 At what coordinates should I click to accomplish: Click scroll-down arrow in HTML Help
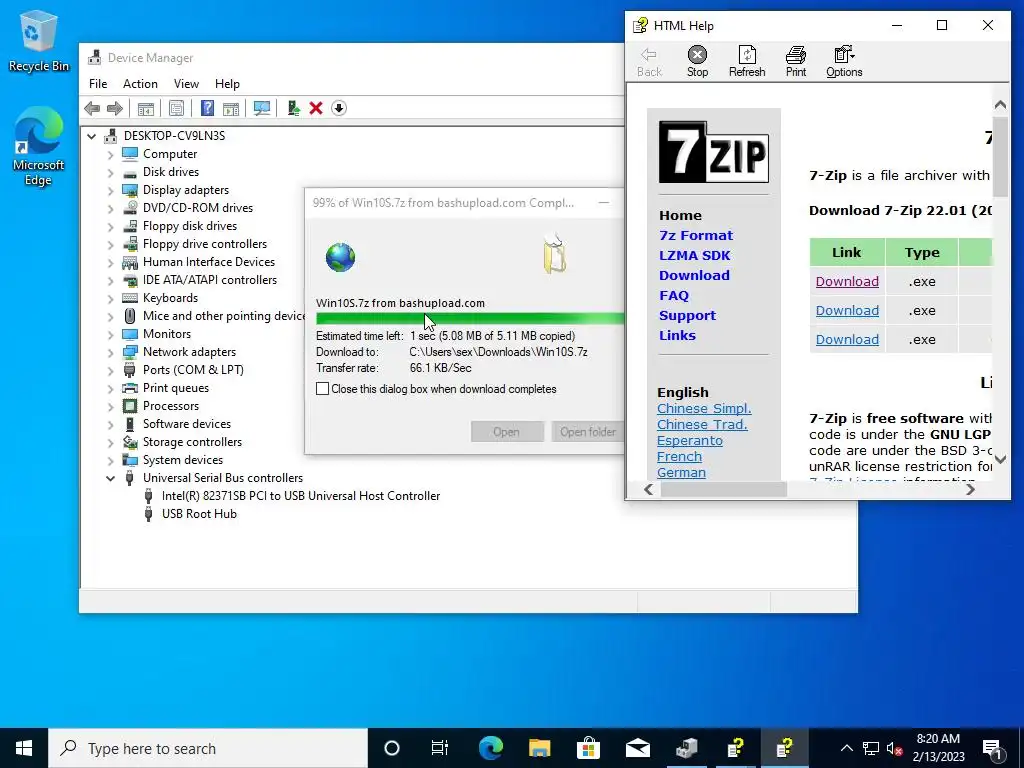tap(1000, 459)
